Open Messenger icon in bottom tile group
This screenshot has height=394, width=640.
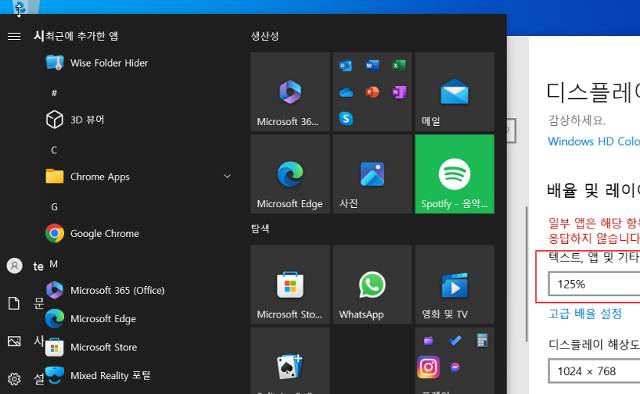coord(455,367)
